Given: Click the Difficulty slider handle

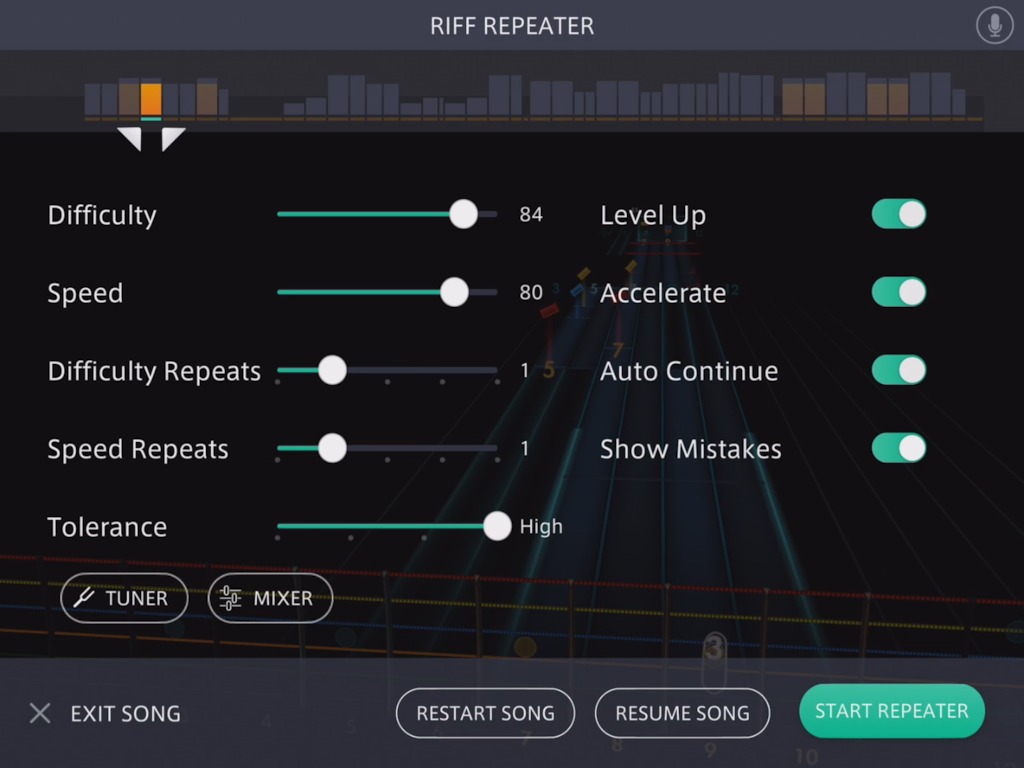Looking at the screenshot, I should pos(464,214).
